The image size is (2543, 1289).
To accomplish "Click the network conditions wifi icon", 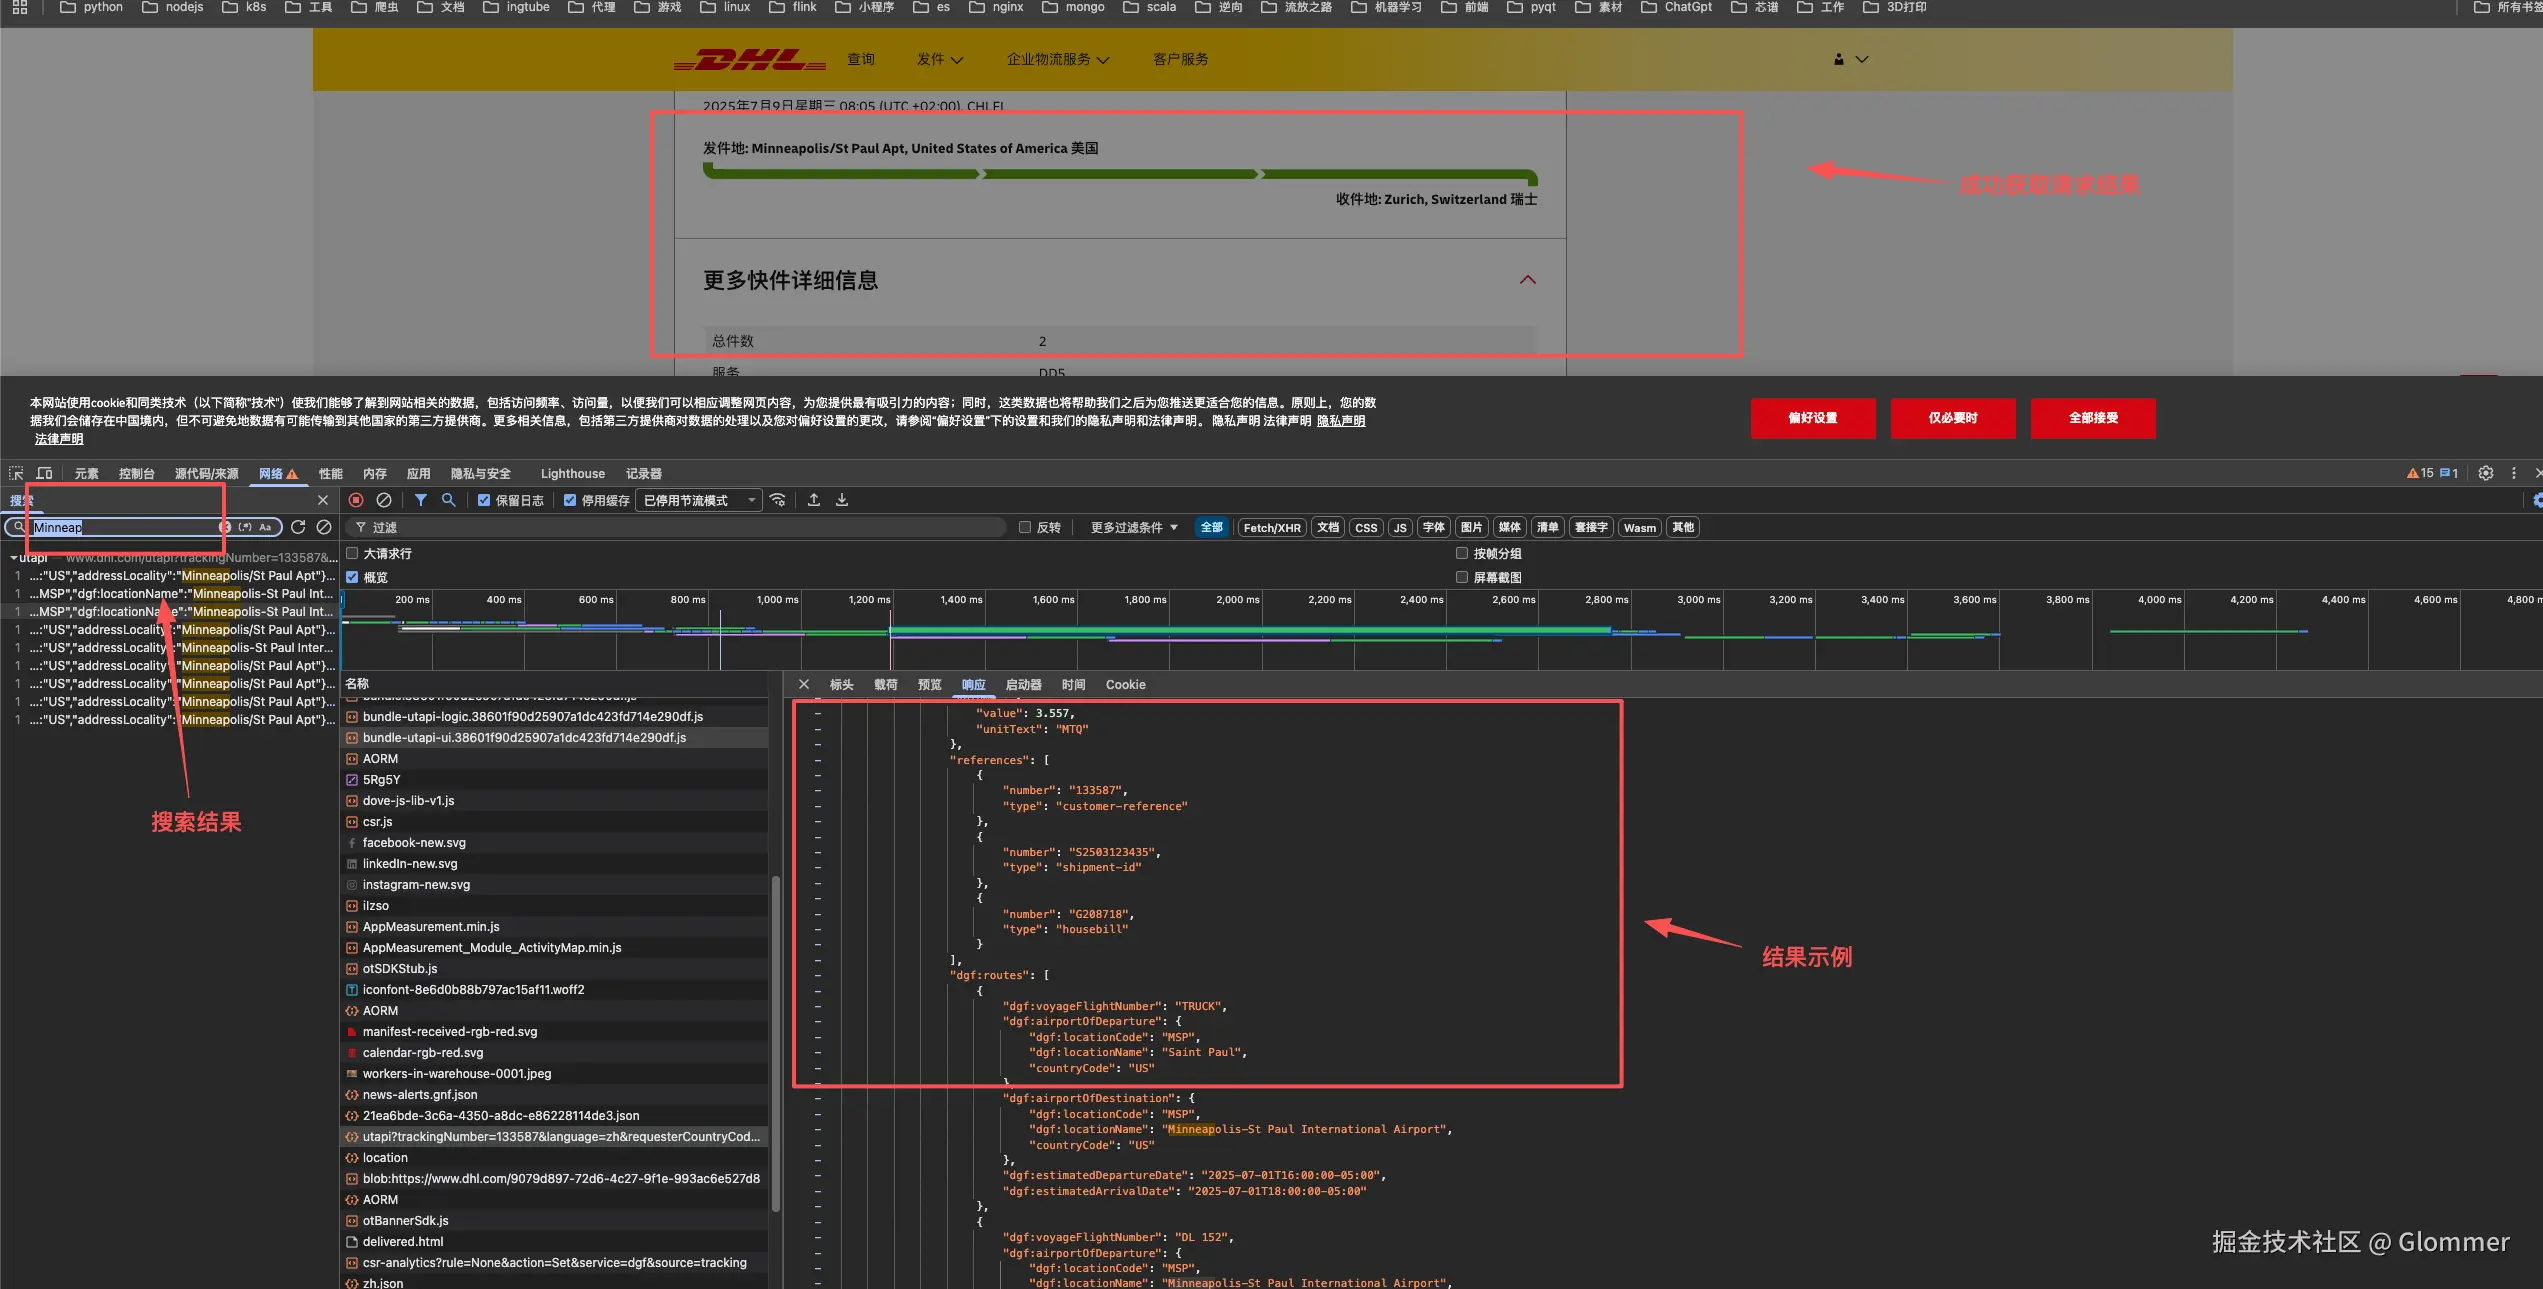I will [x=778, y=500].
